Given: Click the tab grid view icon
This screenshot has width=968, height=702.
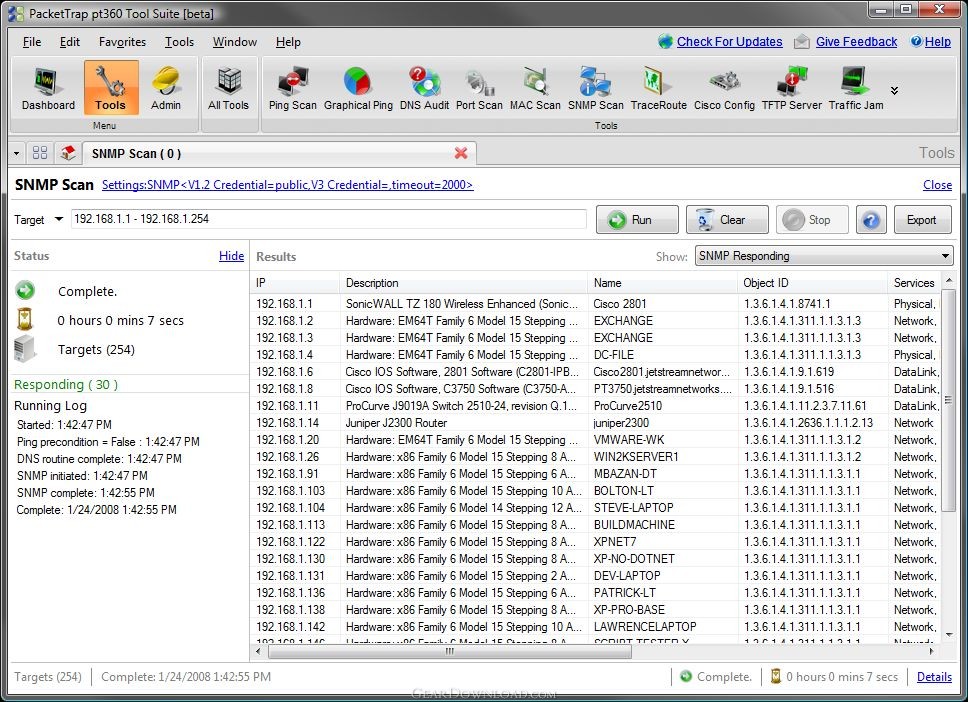Looking at the screenshot, I should pos(40,153).
